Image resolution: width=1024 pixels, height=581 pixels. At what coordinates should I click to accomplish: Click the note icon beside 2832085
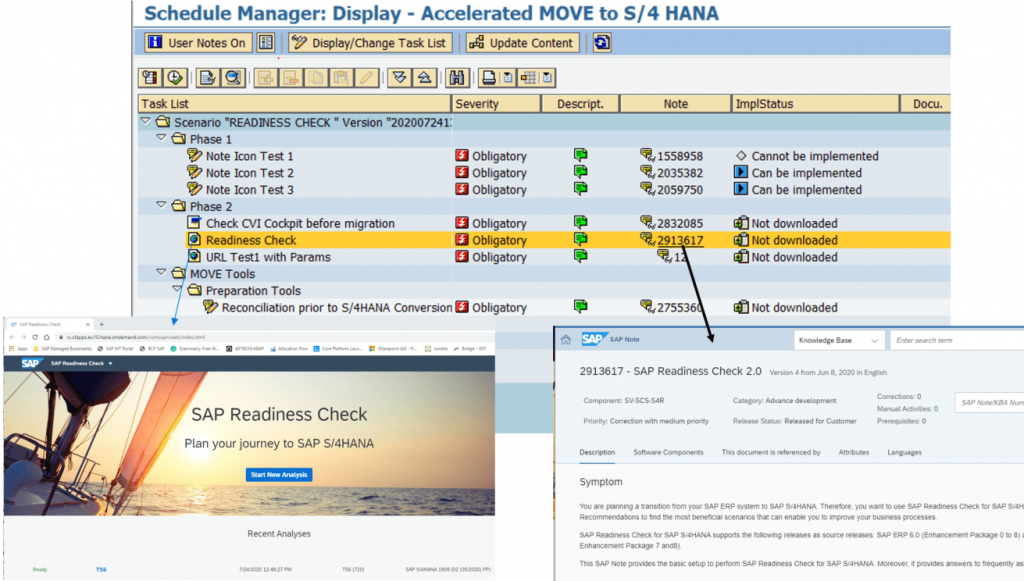647,223
